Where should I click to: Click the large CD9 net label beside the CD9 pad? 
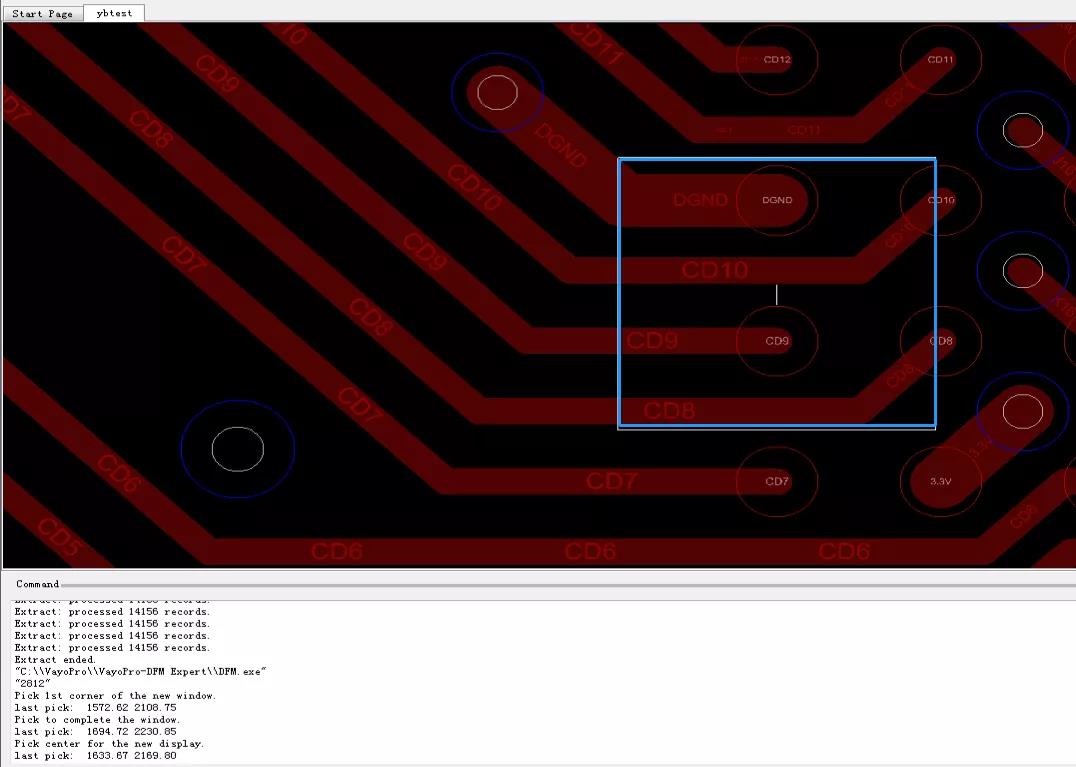652,340
